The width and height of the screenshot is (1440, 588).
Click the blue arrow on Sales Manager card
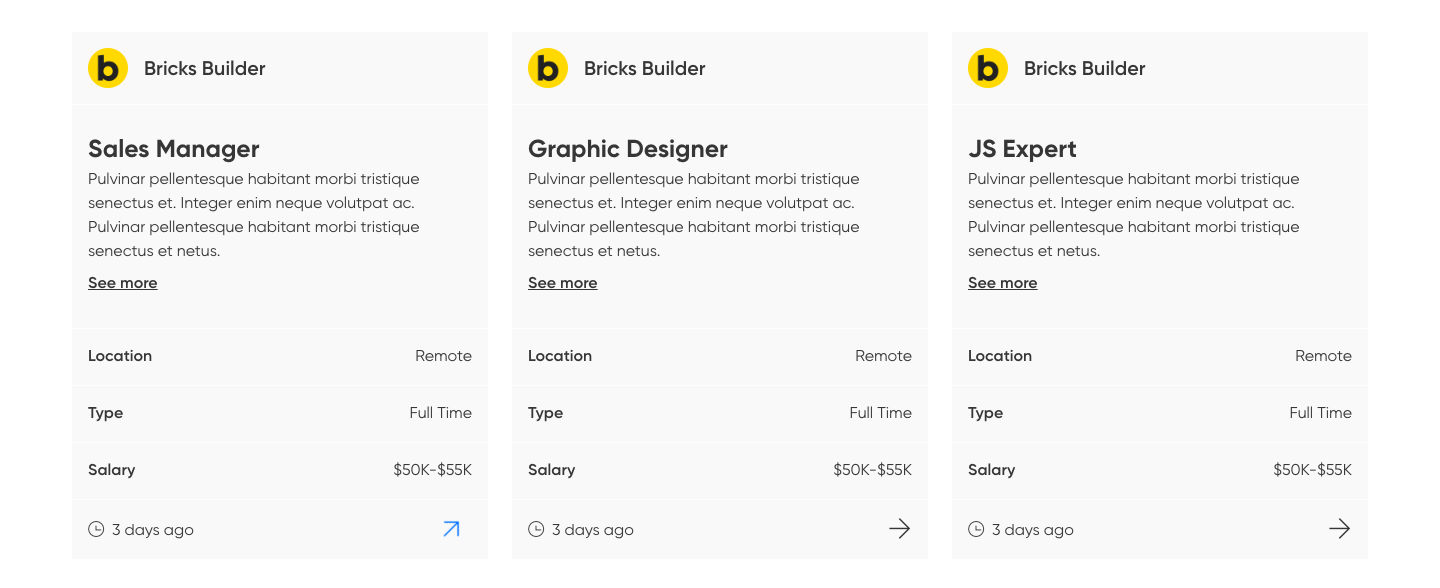tap(451, 529)
